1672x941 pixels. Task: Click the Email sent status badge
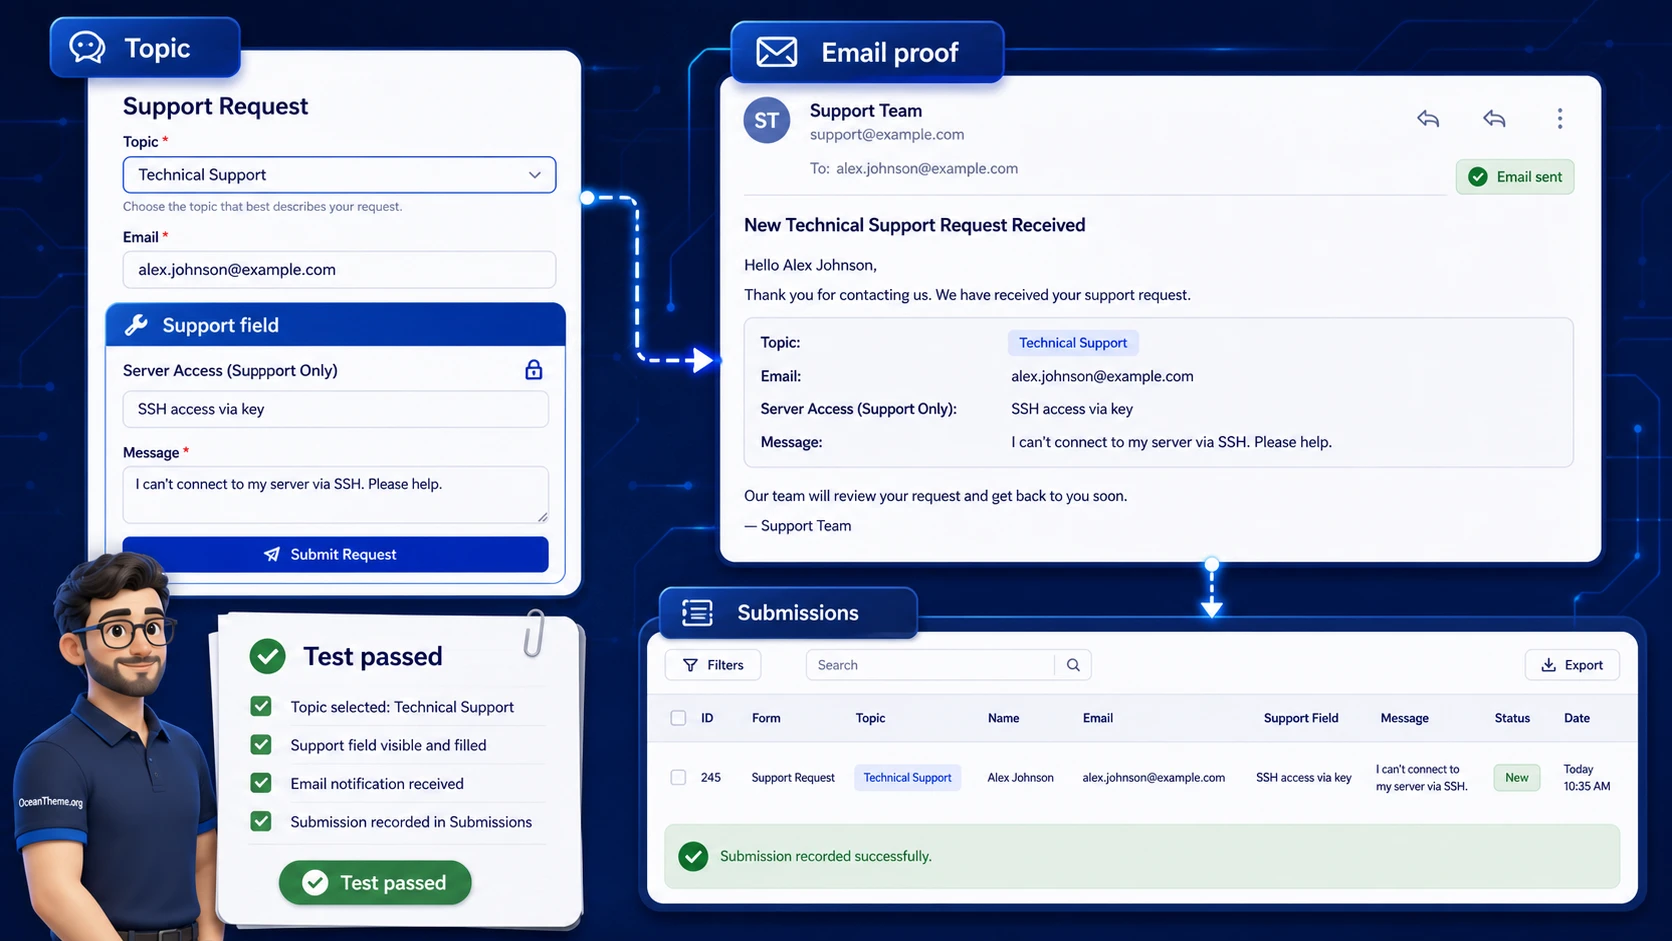[1515, 177]
